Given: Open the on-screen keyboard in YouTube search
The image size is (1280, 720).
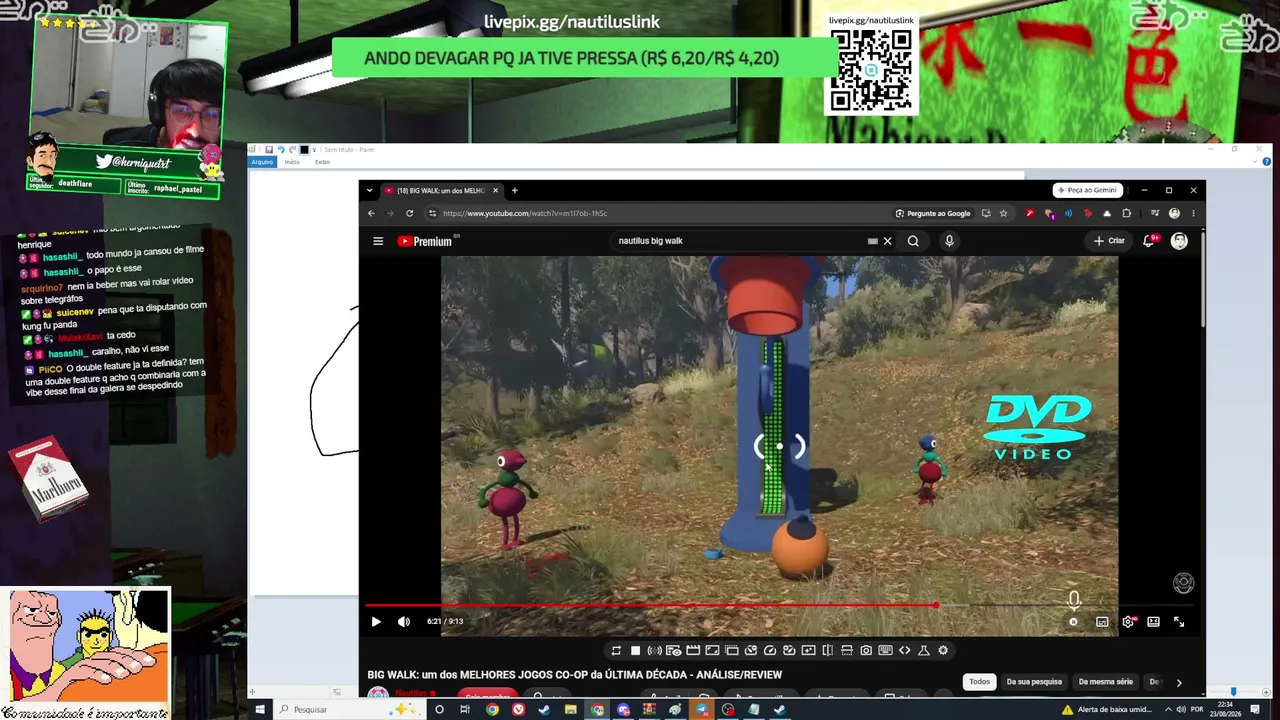Looking at the screenshot, I should coord(873,241).
